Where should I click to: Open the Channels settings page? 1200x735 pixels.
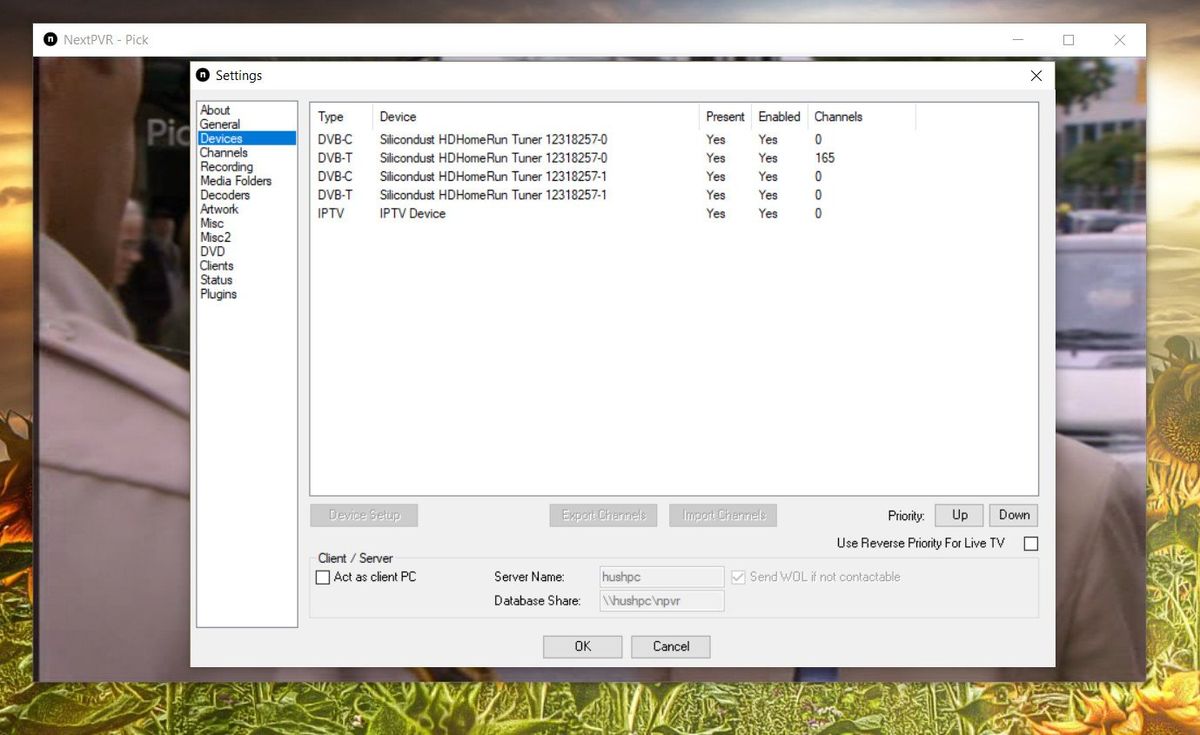coord(223,152)
